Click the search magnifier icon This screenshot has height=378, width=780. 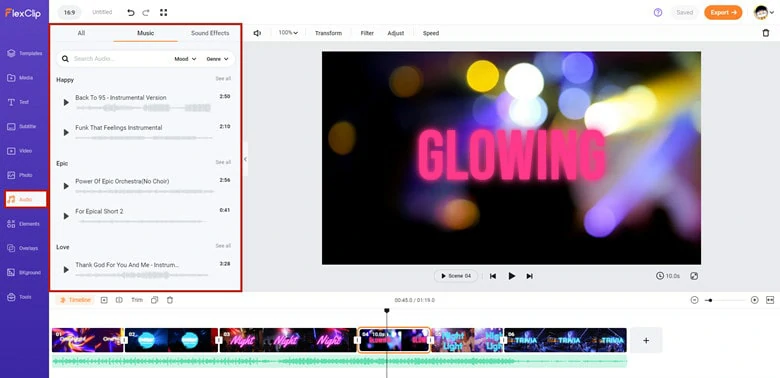65,59
